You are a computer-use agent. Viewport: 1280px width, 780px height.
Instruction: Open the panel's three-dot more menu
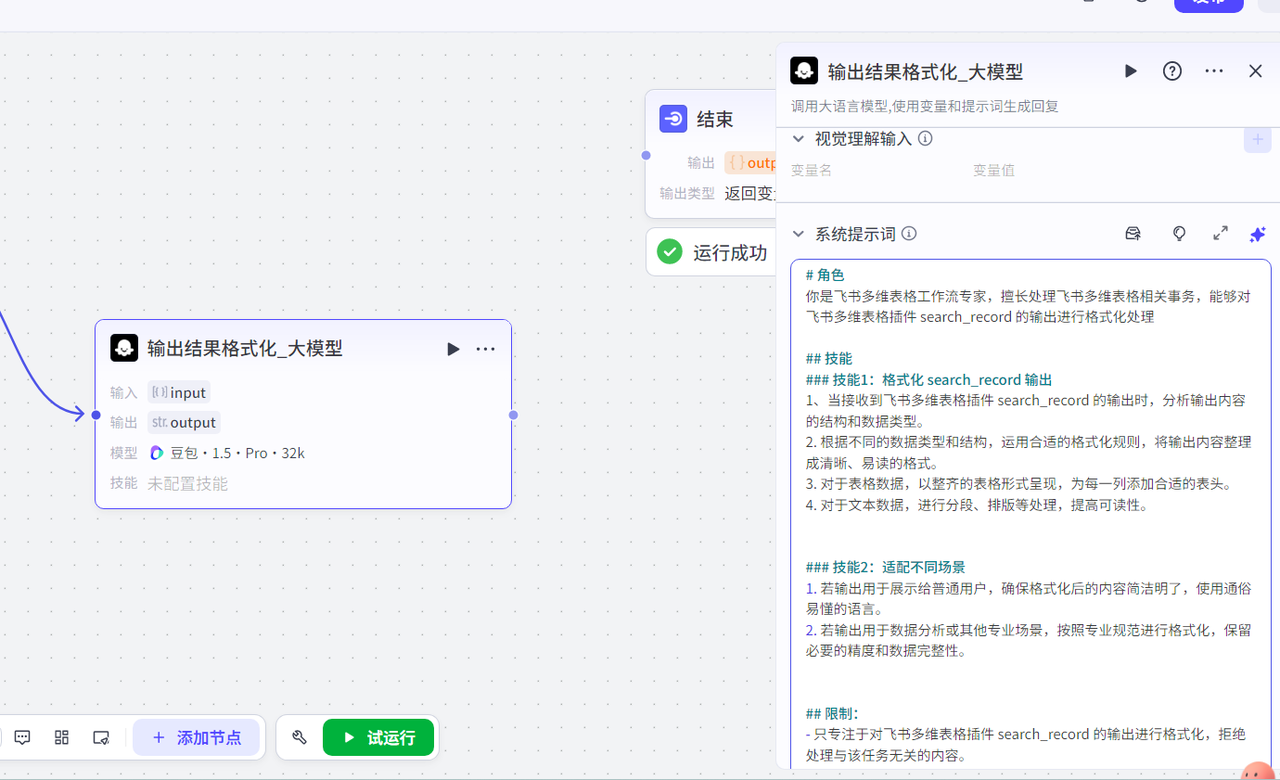(x=1214, y=71)
